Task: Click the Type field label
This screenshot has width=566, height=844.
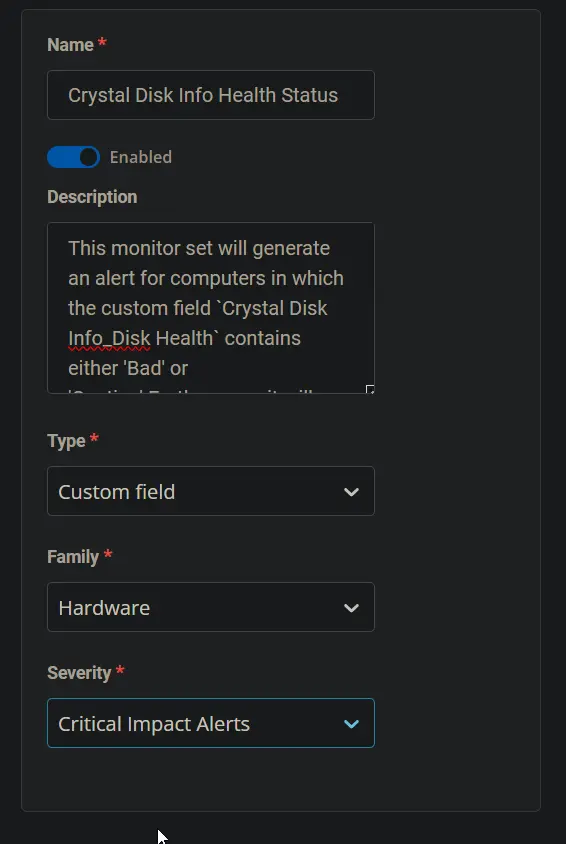Action: [x=66, y=441]
